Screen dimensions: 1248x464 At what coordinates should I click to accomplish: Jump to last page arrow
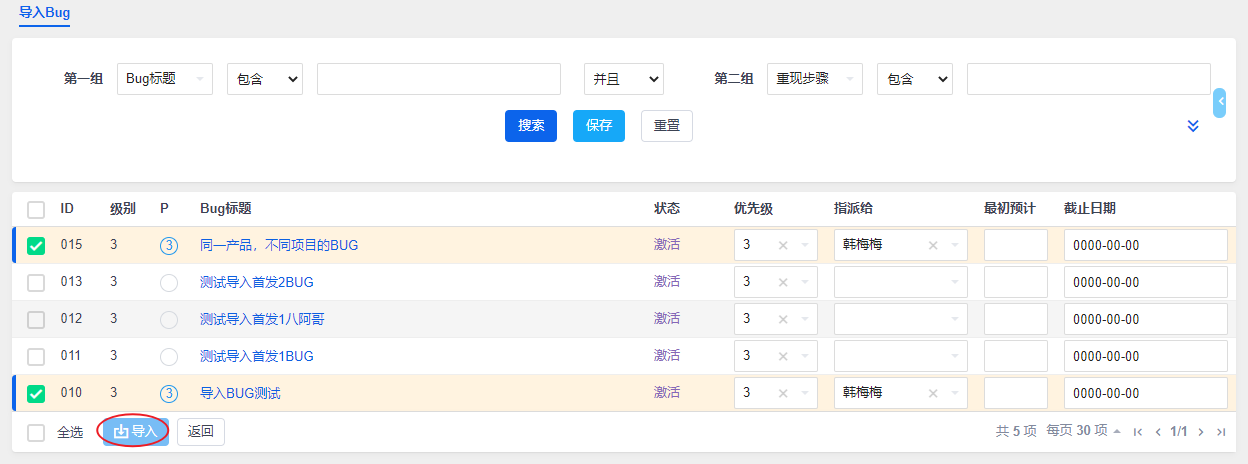(x=1221, y=432)
